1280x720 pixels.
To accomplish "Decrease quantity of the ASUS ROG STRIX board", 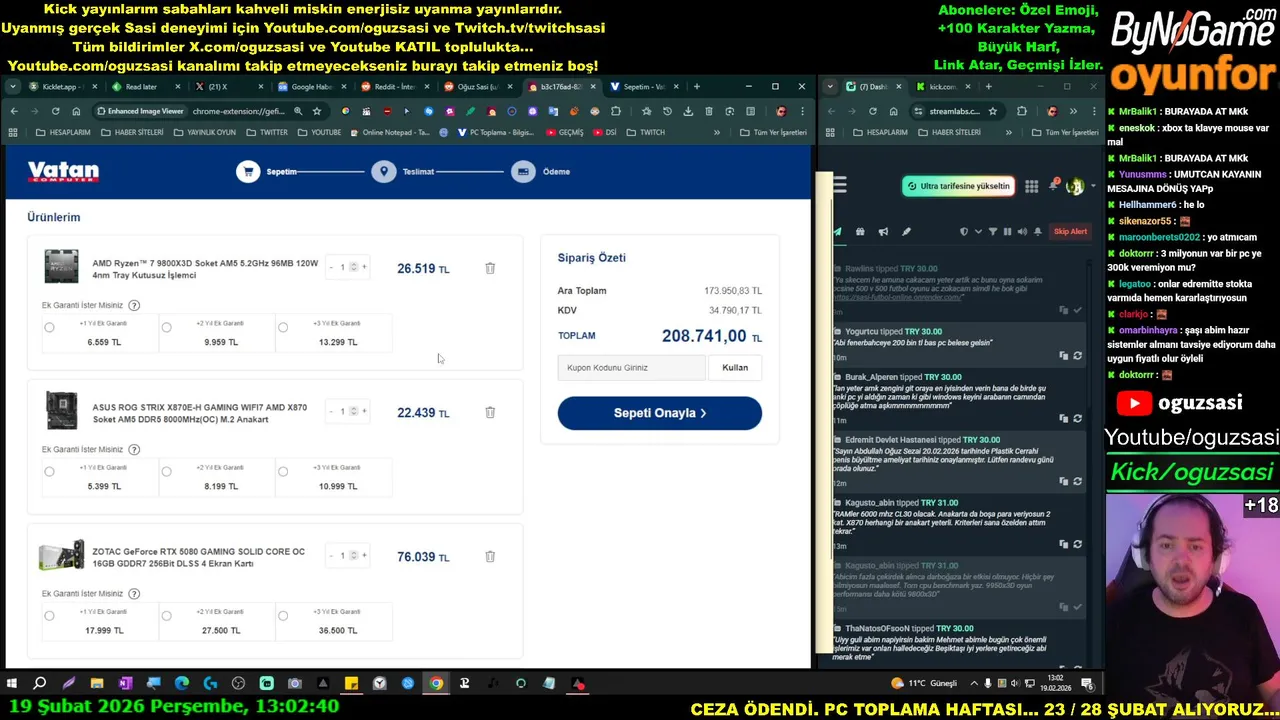I will pos(331,411).
